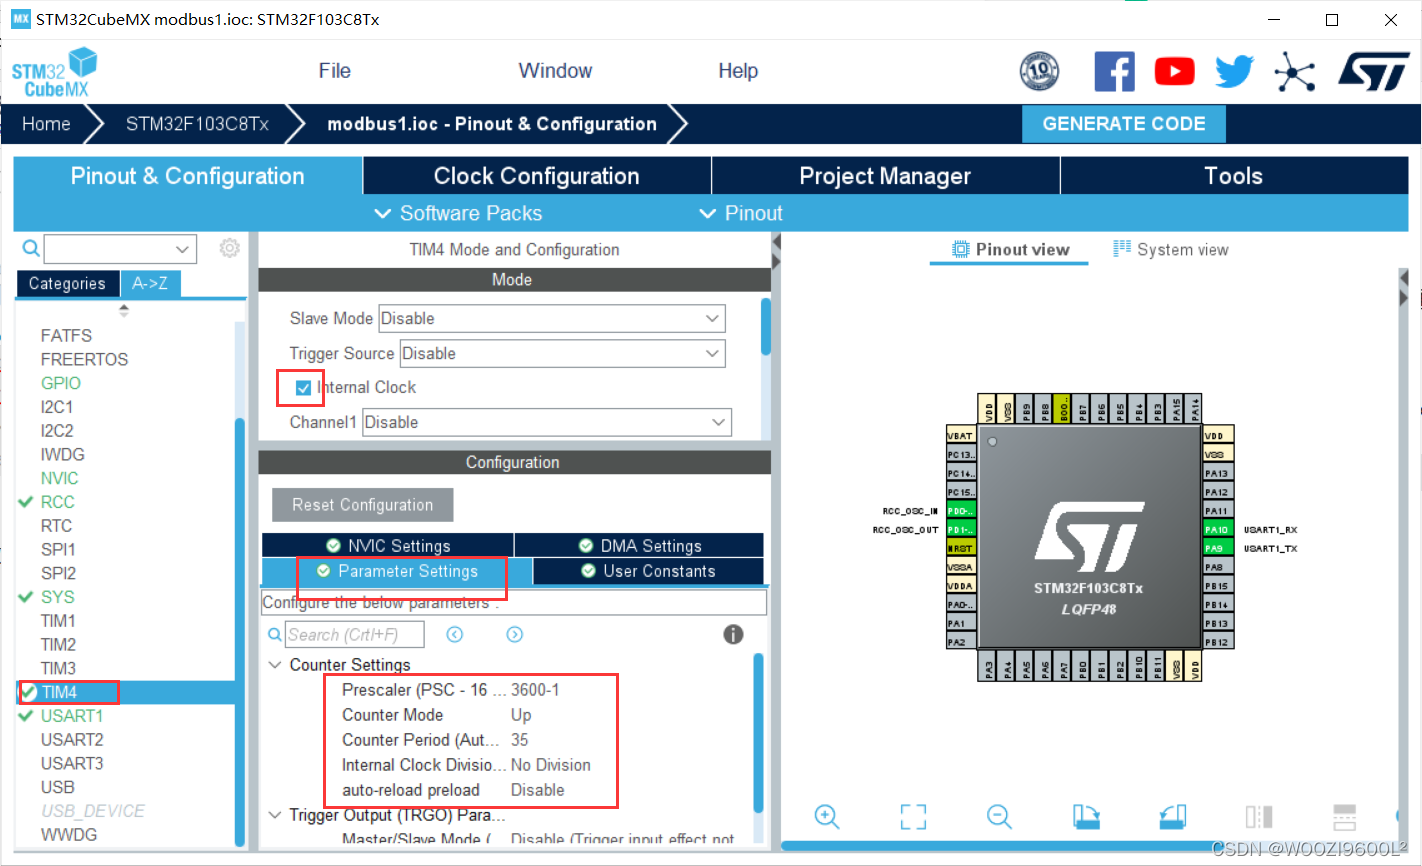Go to next parameter search result
The height and width of the screenshot is (866, 1422).
(x=515, y=634)
